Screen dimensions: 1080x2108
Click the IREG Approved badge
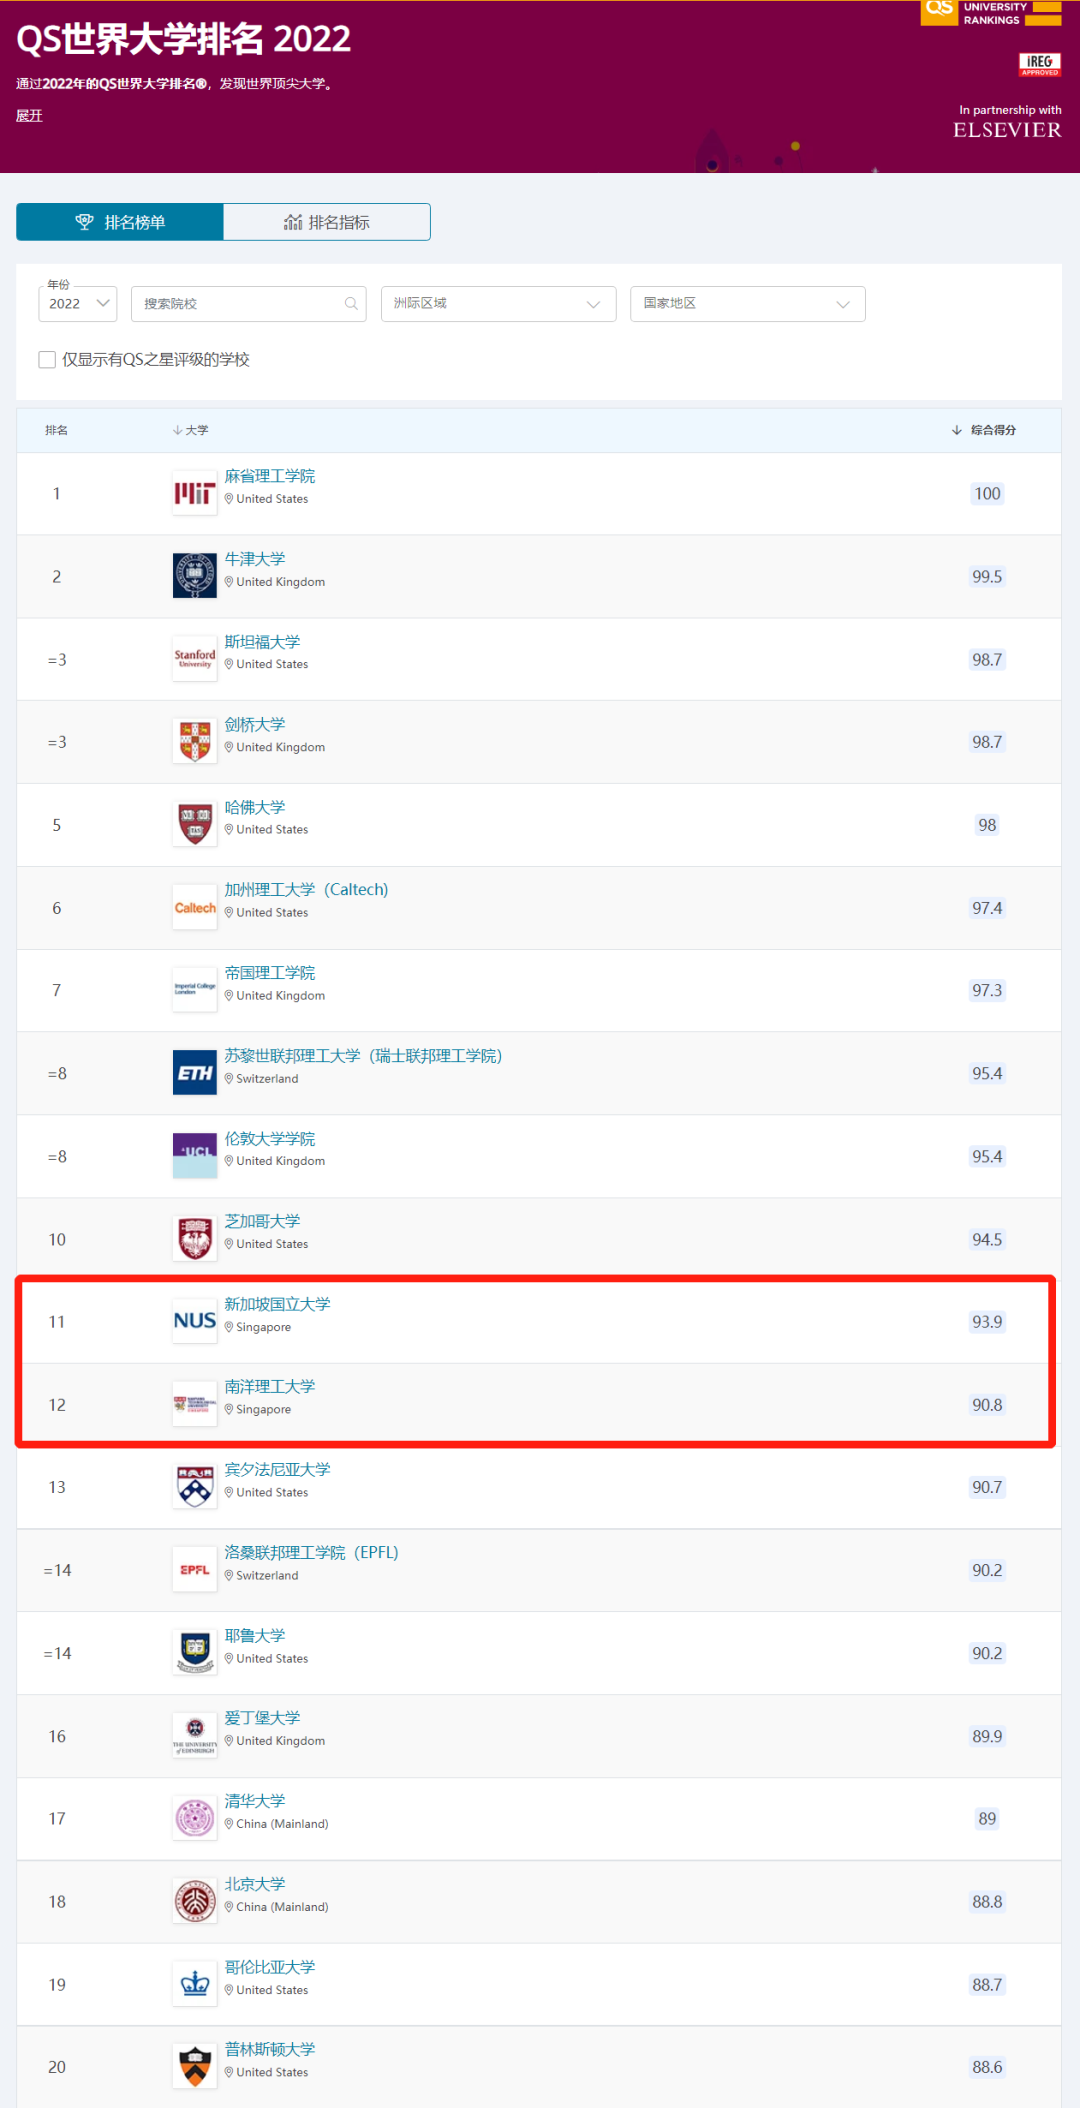(1040, 65)
